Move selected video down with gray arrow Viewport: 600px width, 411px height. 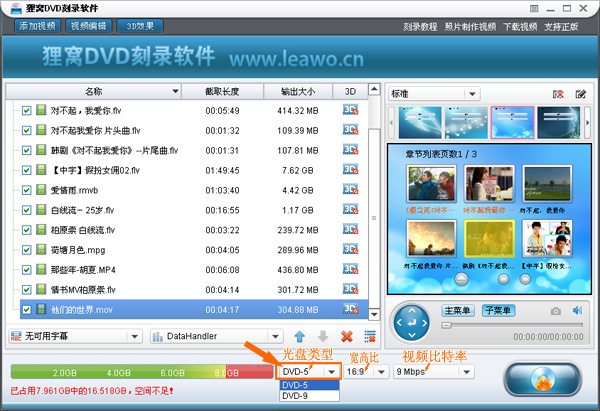coord(323,336)
